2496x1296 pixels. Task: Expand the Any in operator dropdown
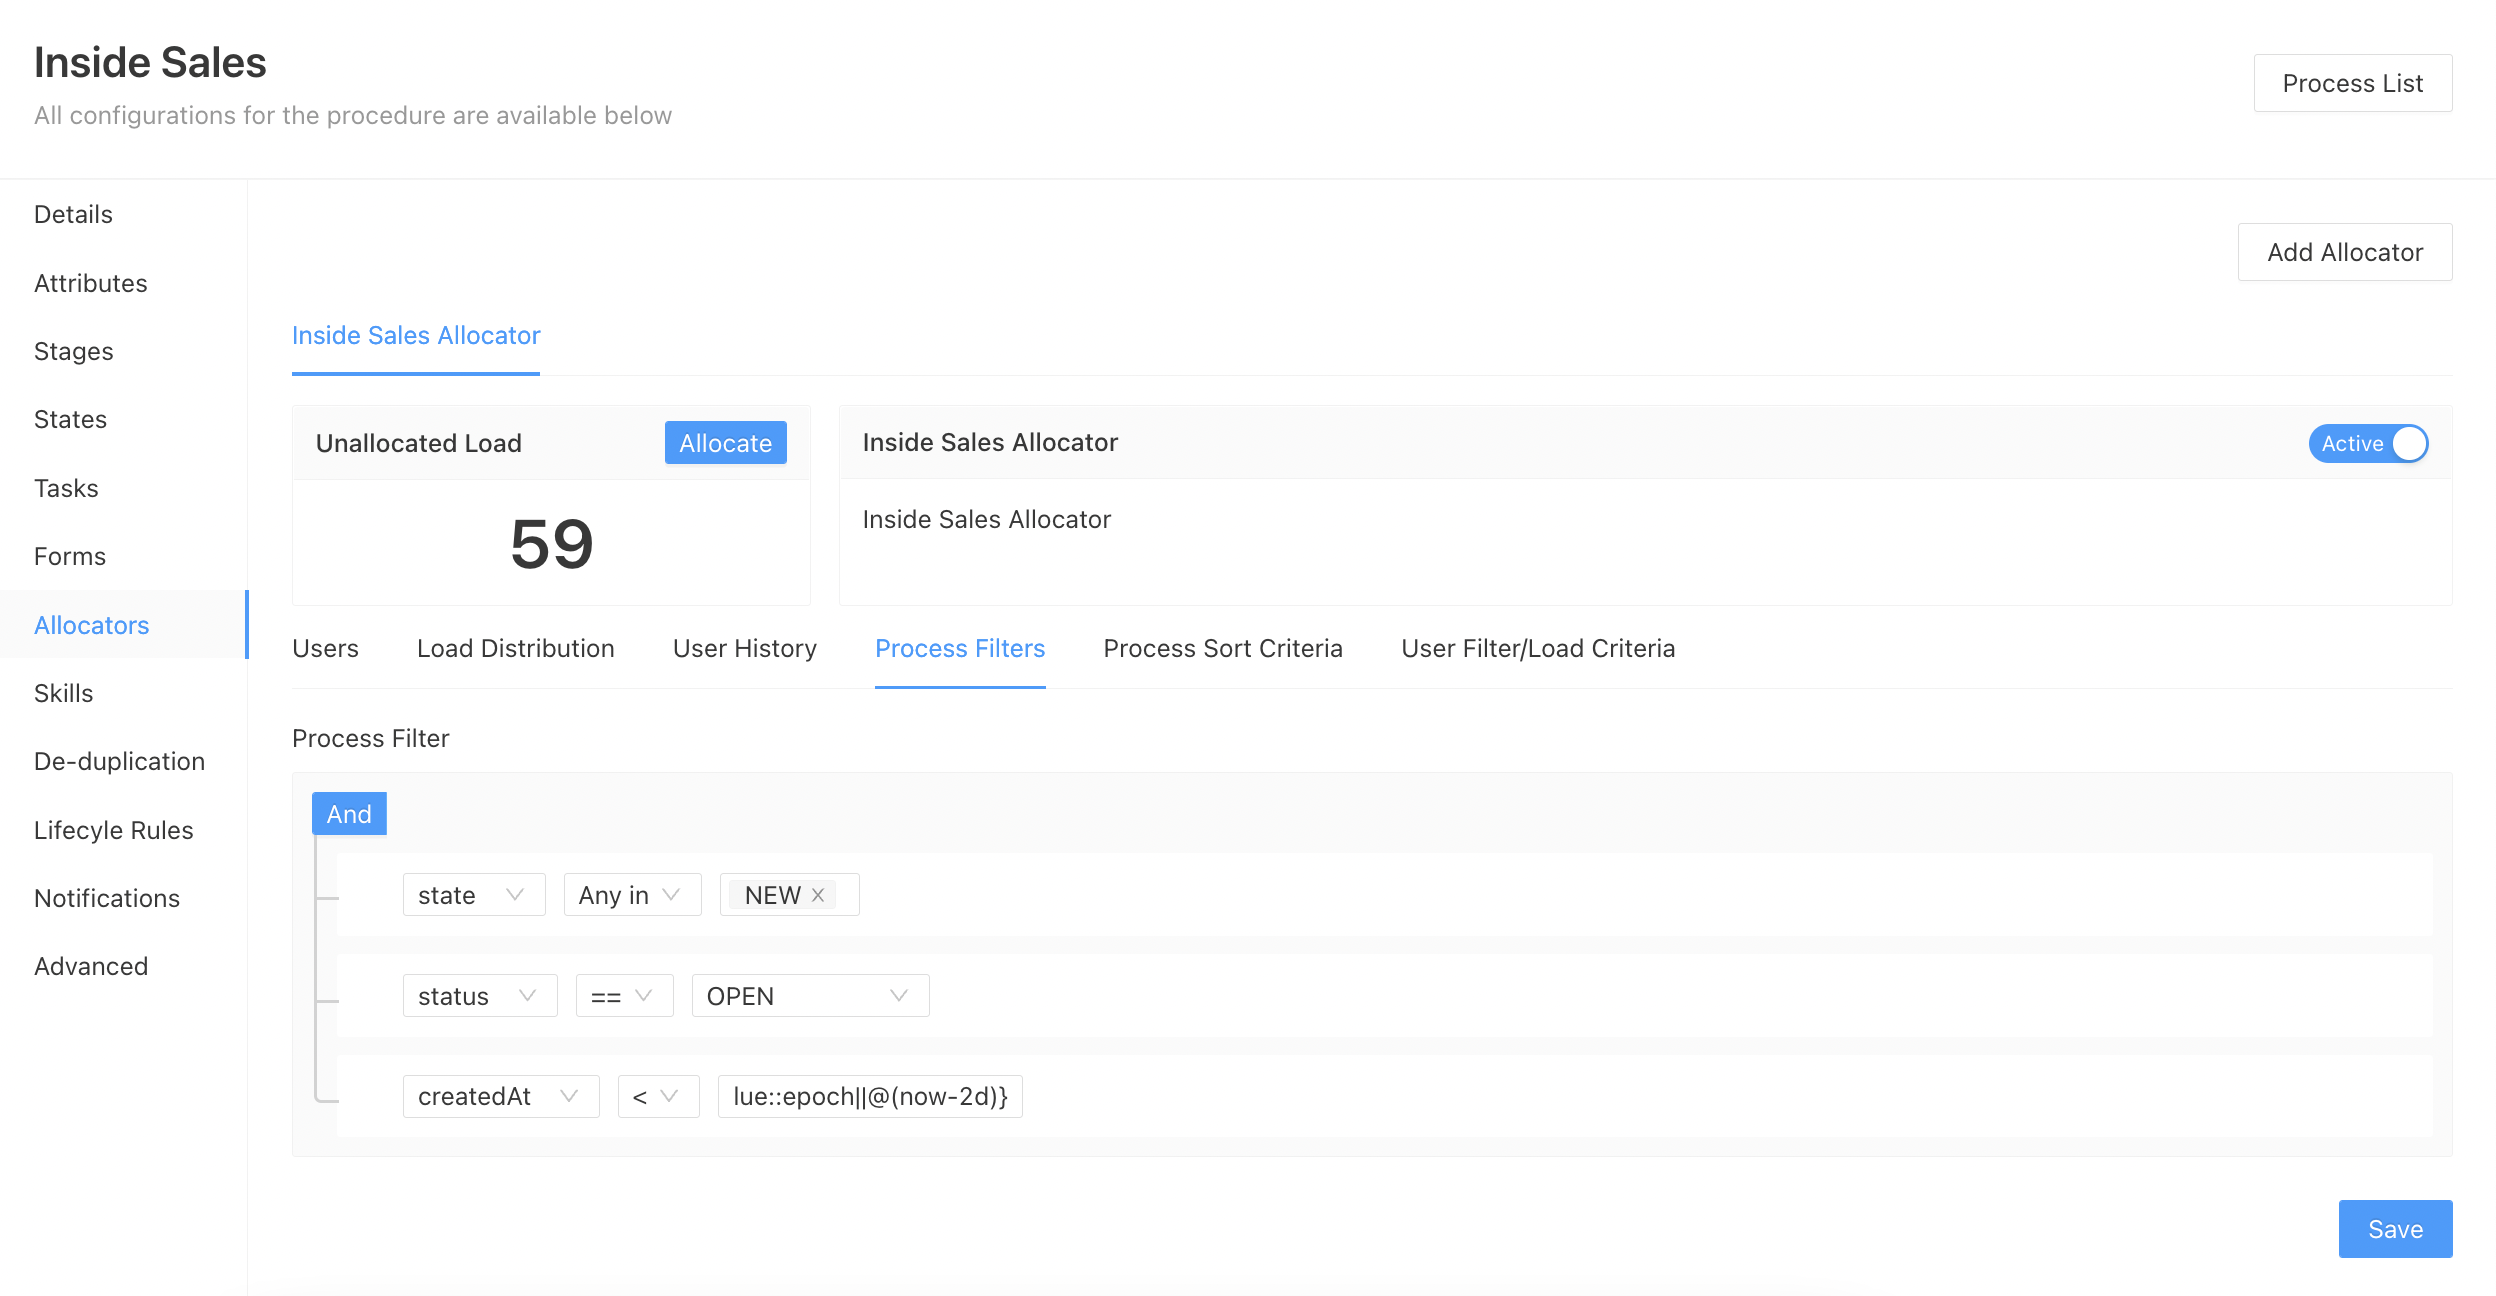631,895
